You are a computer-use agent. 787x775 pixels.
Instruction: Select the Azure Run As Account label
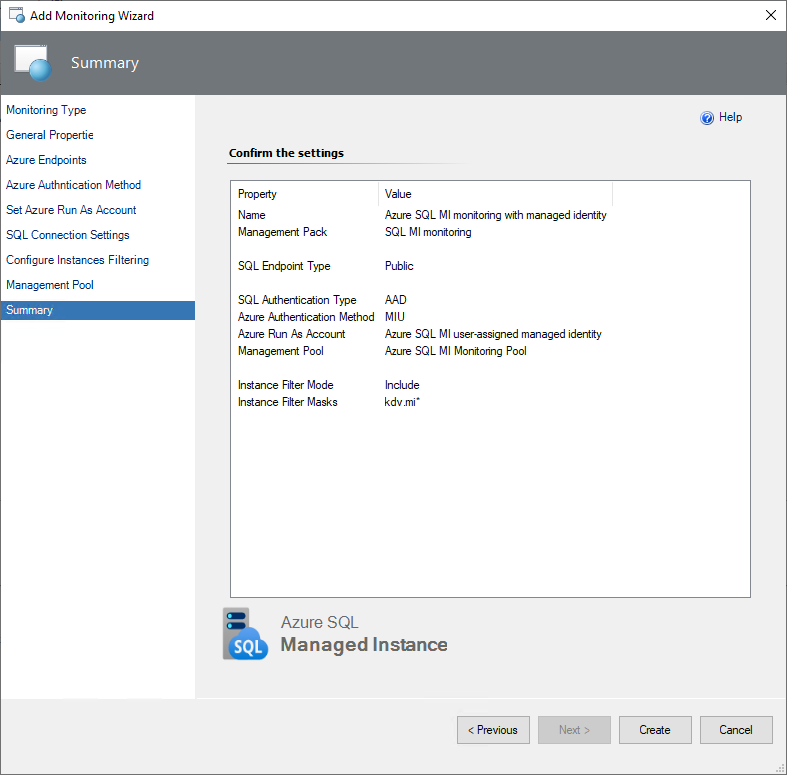click(x=292, y=334)
